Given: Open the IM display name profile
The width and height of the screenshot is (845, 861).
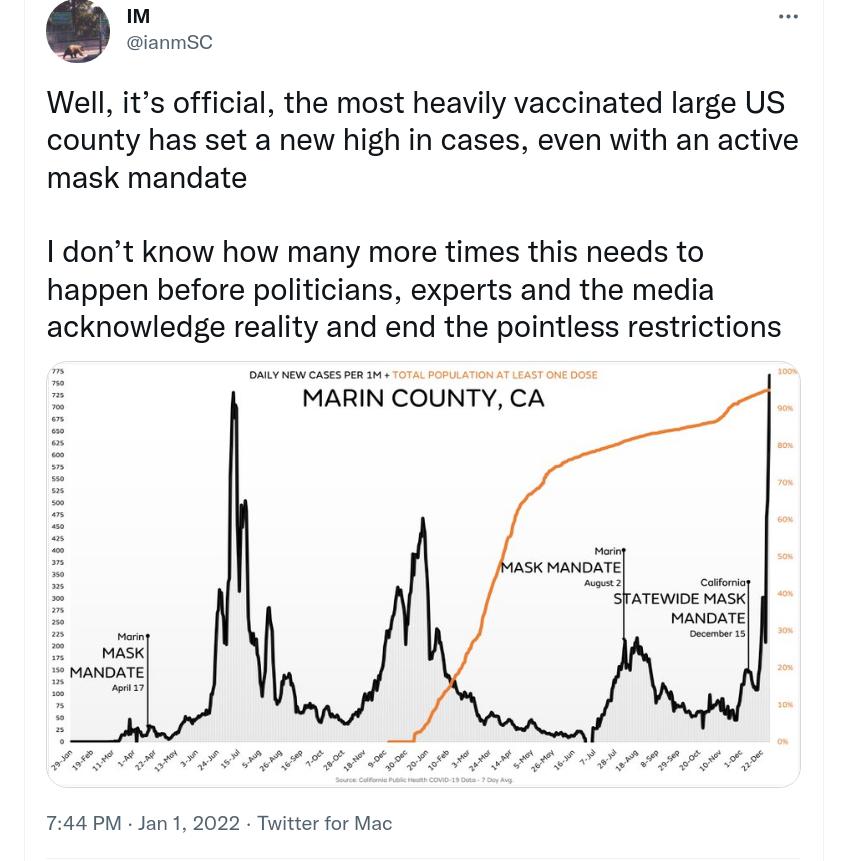Looking at the screenshot, I should [x=138, y=16].
